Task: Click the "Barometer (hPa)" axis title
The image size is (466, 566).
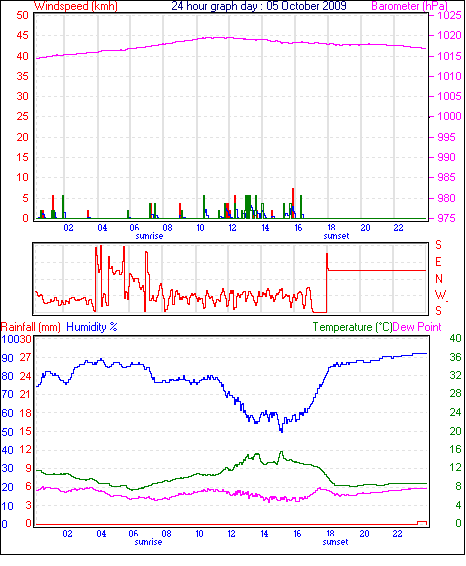Action: [409, 6]
